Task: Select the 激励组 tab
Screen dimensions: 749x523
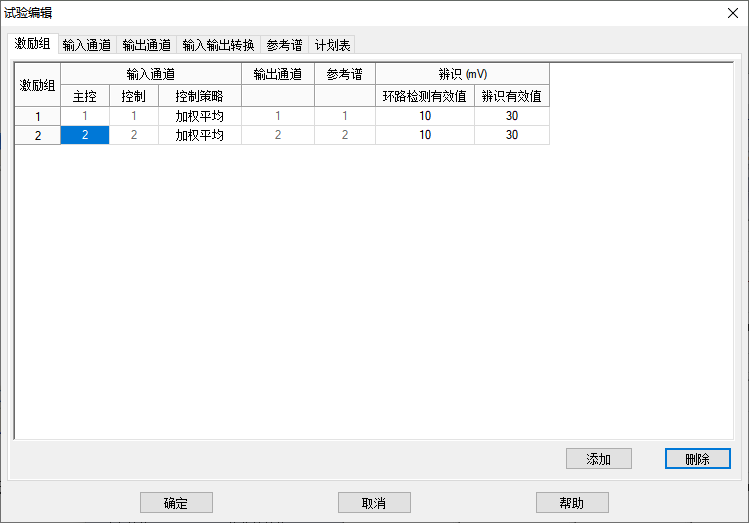Action: pyautogui.click(x=33, y=44)
